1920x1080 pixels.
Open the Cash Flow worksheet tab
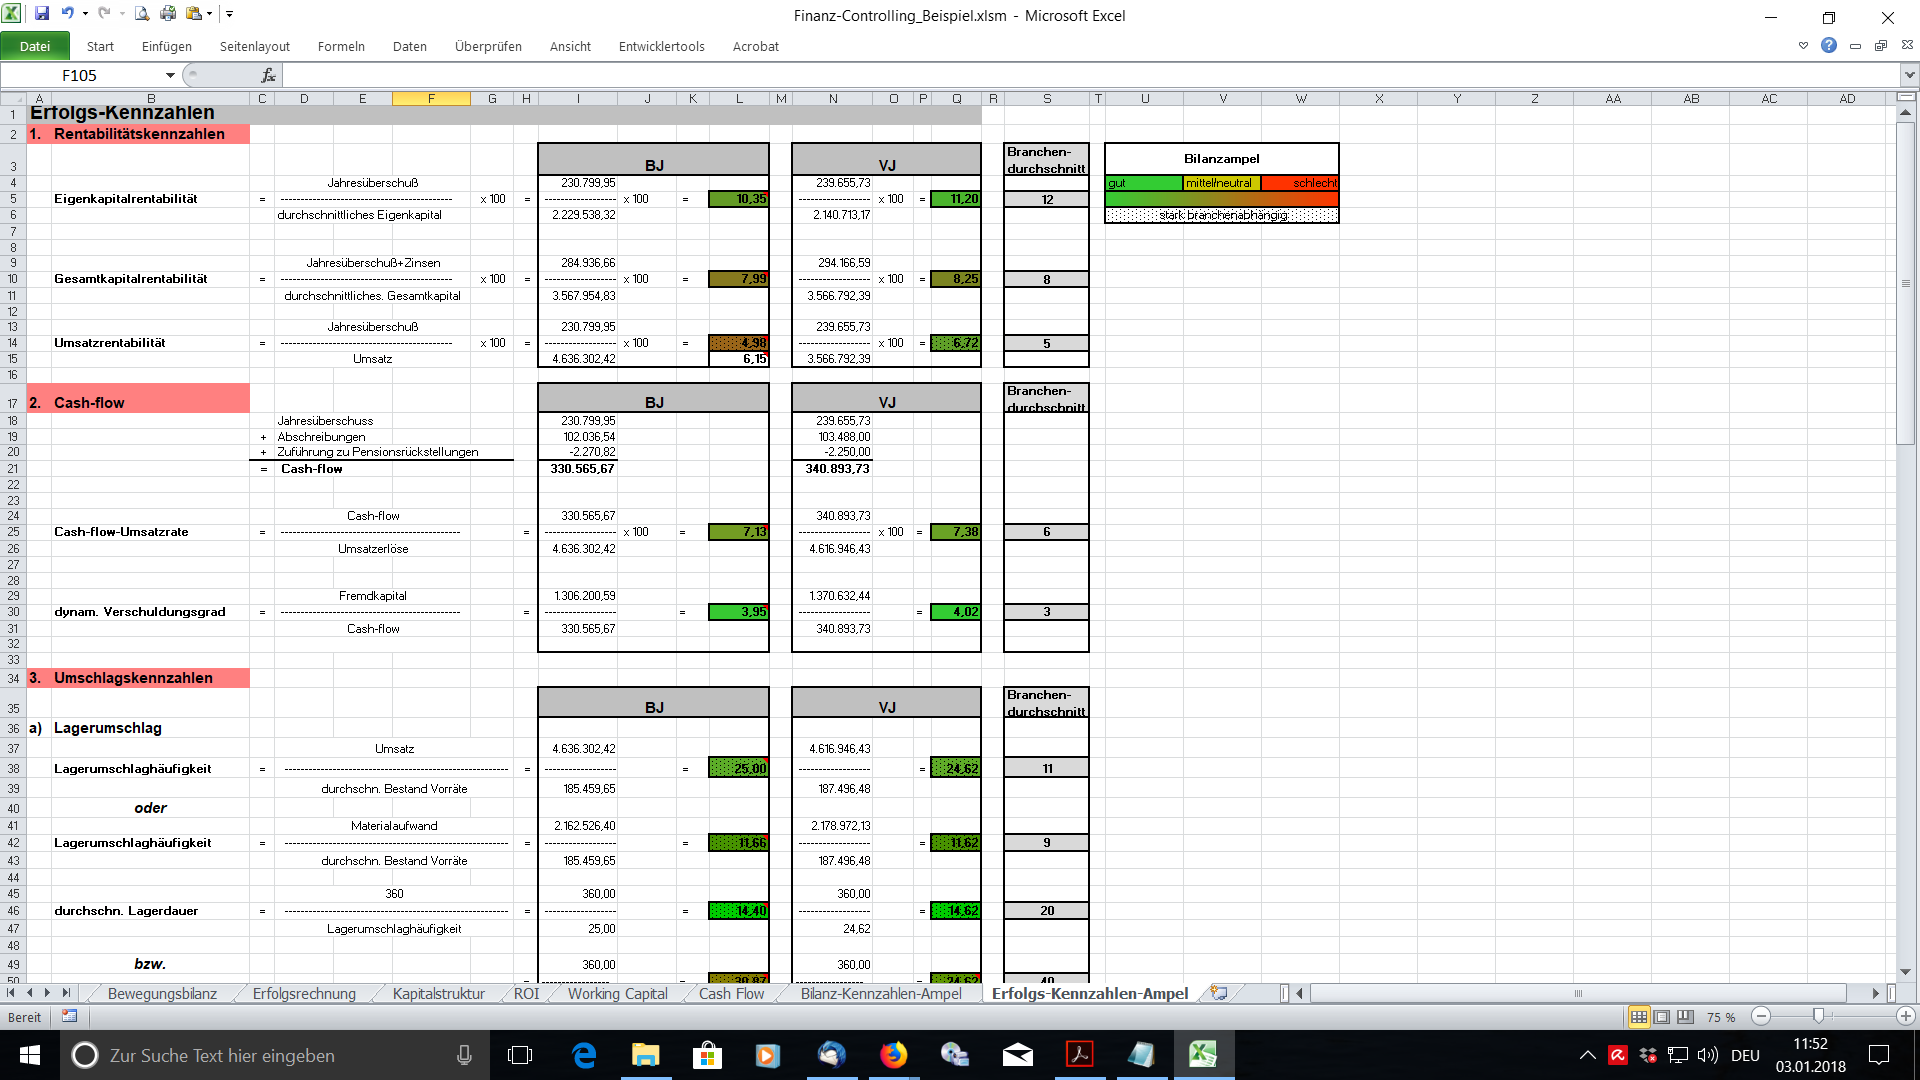(x=730, y=993)
